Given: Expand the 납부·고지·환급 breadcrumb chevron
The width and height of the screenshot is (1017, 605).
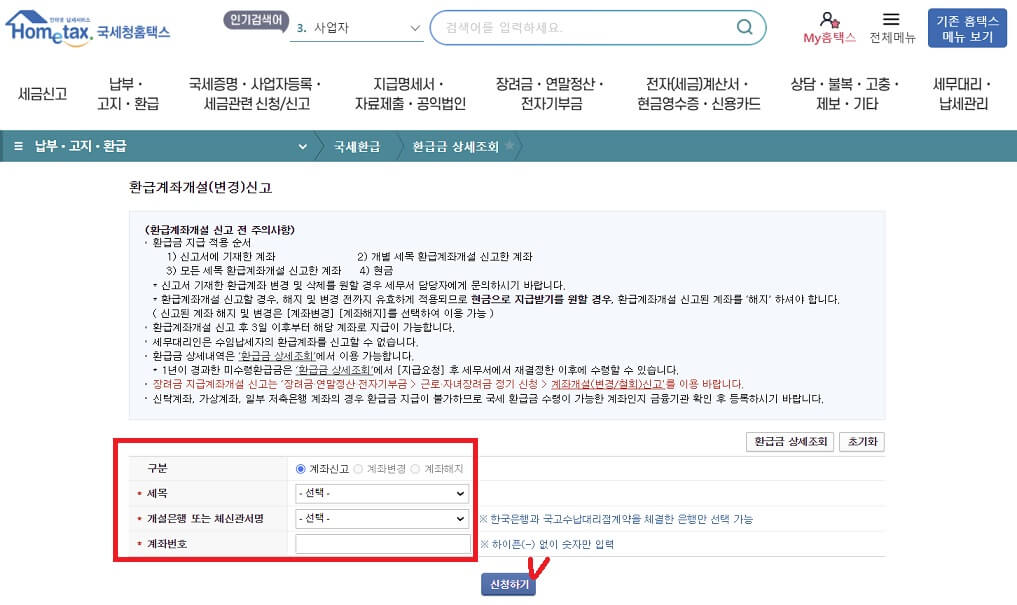Looking at the screenshot, I should point(302,144).
